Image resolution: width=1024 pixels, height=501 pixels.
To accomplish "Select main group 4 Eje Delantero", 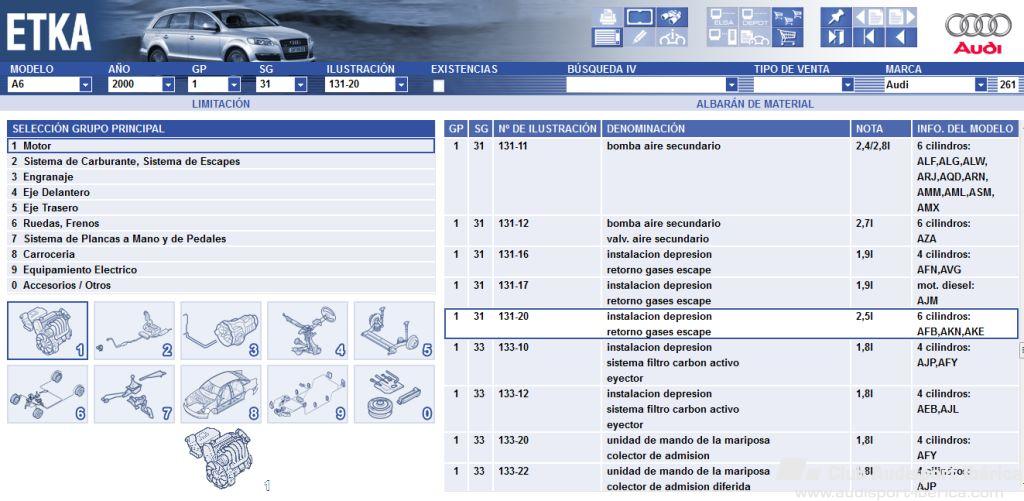I will tap(221, 193).
